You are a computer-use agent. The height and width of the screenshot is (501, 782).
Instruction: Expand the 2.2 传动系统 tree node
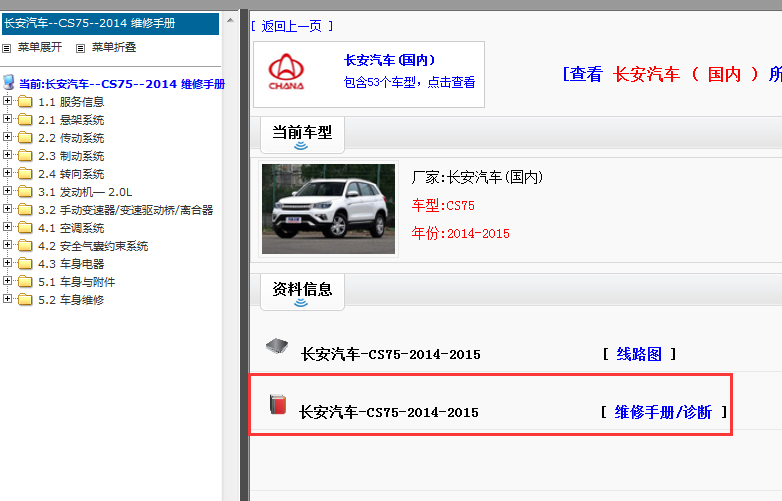coord(7,137)
